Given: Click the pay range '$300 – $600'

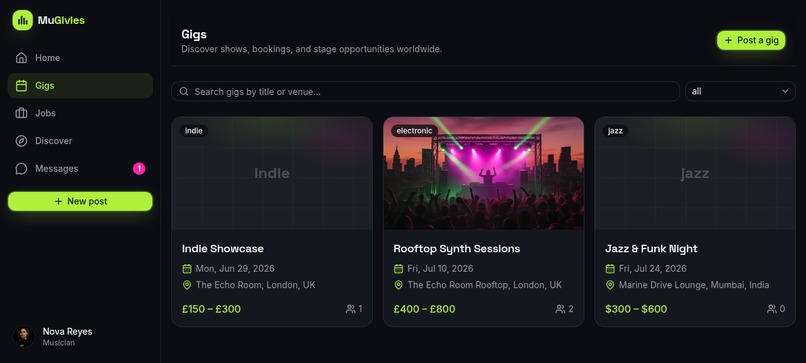Looking at the screenshot, I should [x=636, y=309].
